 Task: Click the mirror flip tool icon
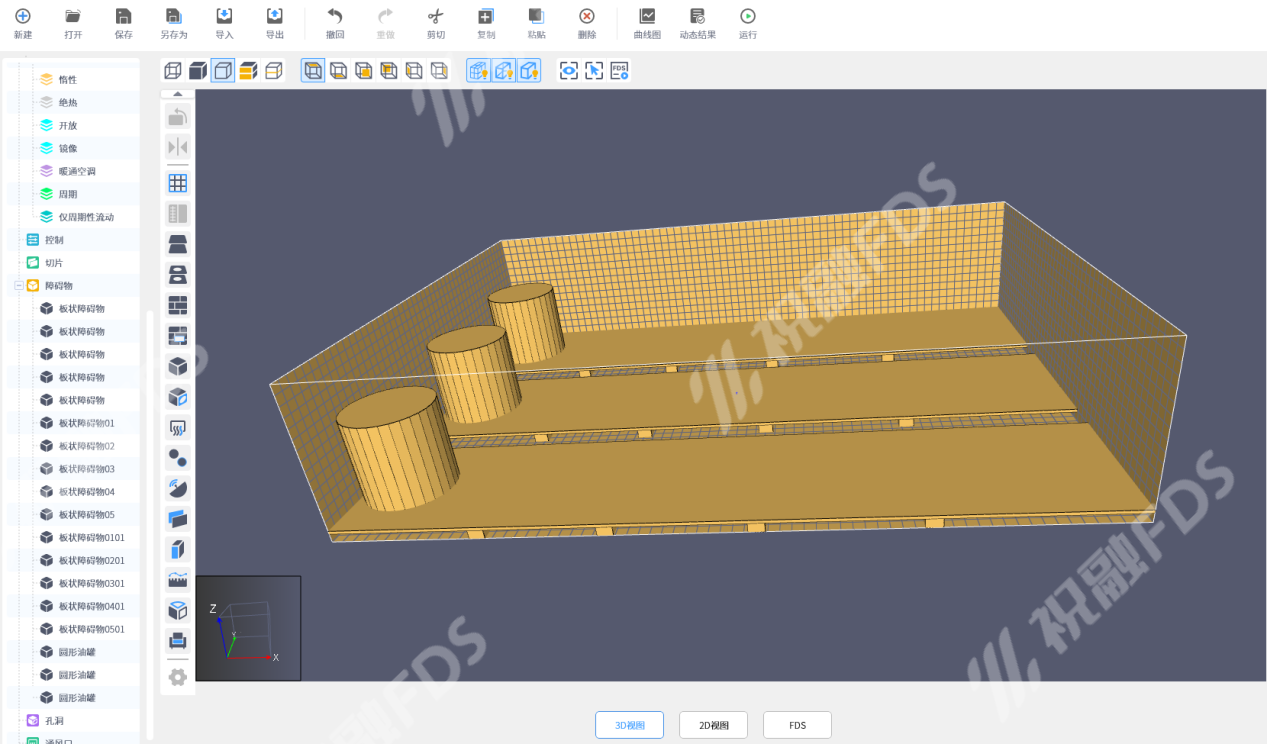[x=178, y=147]
